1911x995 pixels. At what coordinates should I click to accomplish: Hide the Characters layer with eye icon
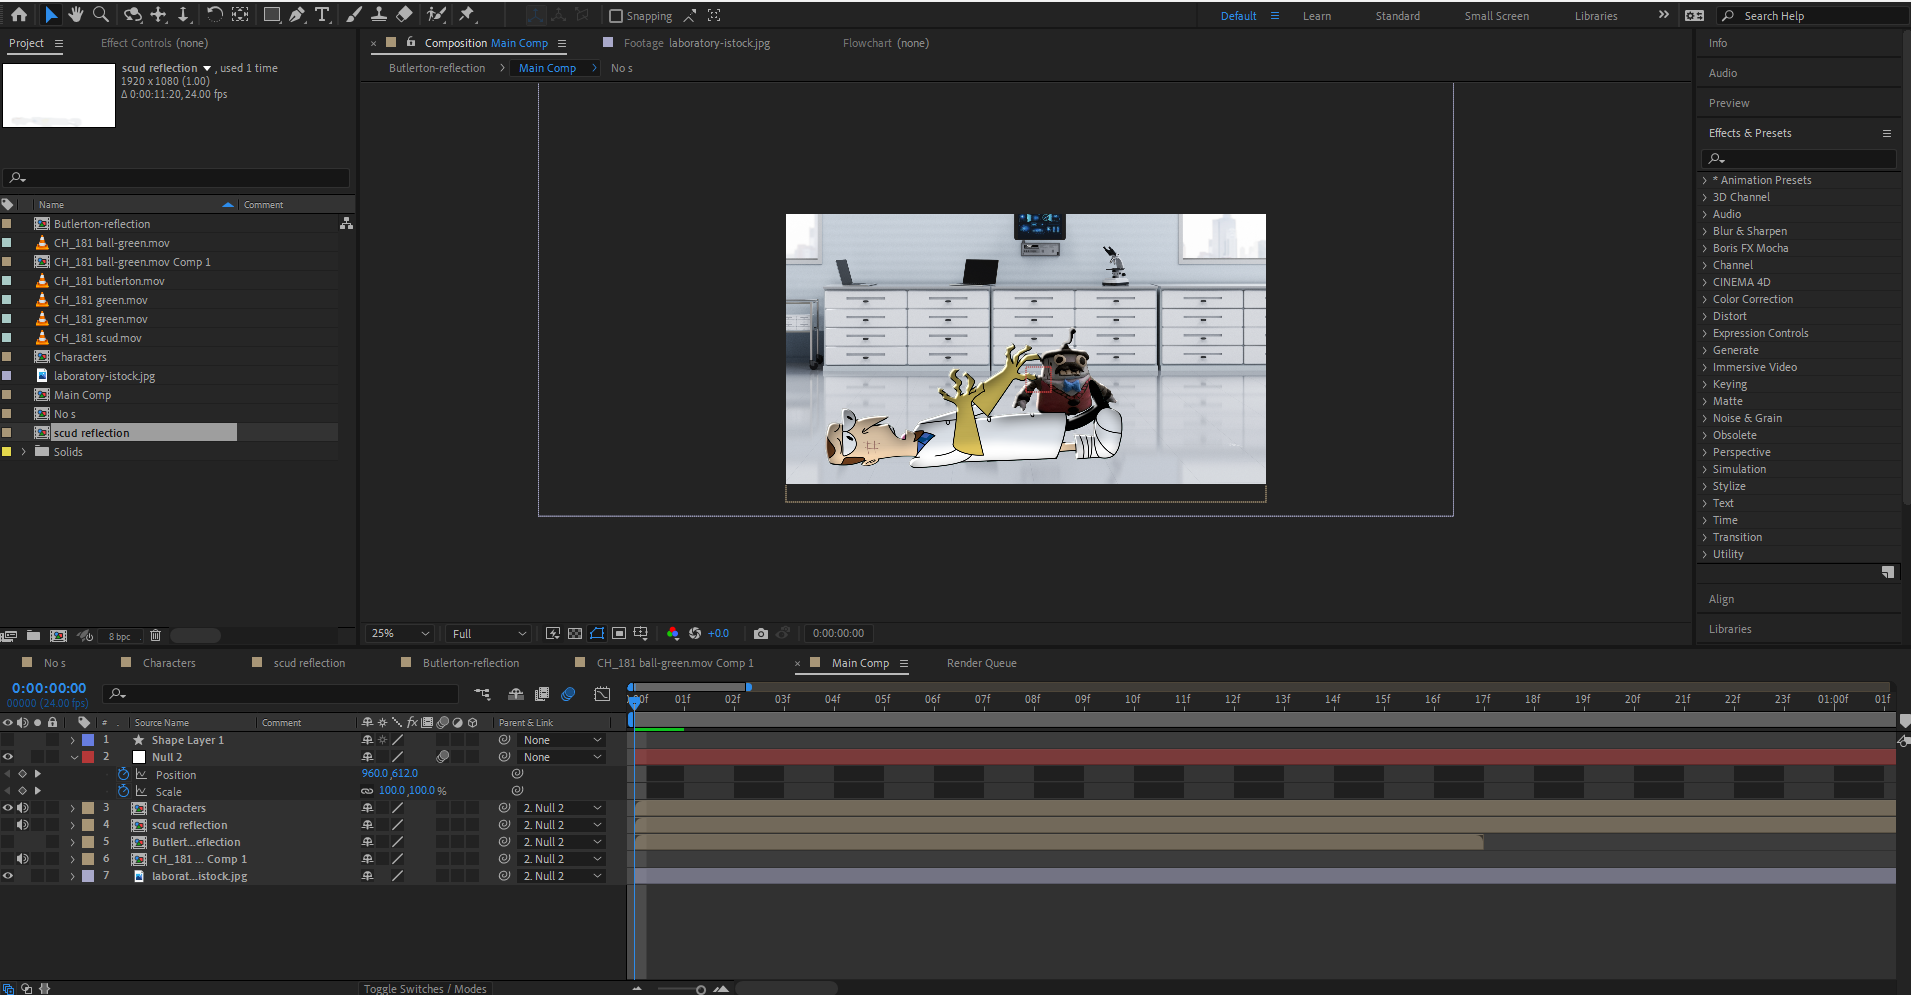8,808
